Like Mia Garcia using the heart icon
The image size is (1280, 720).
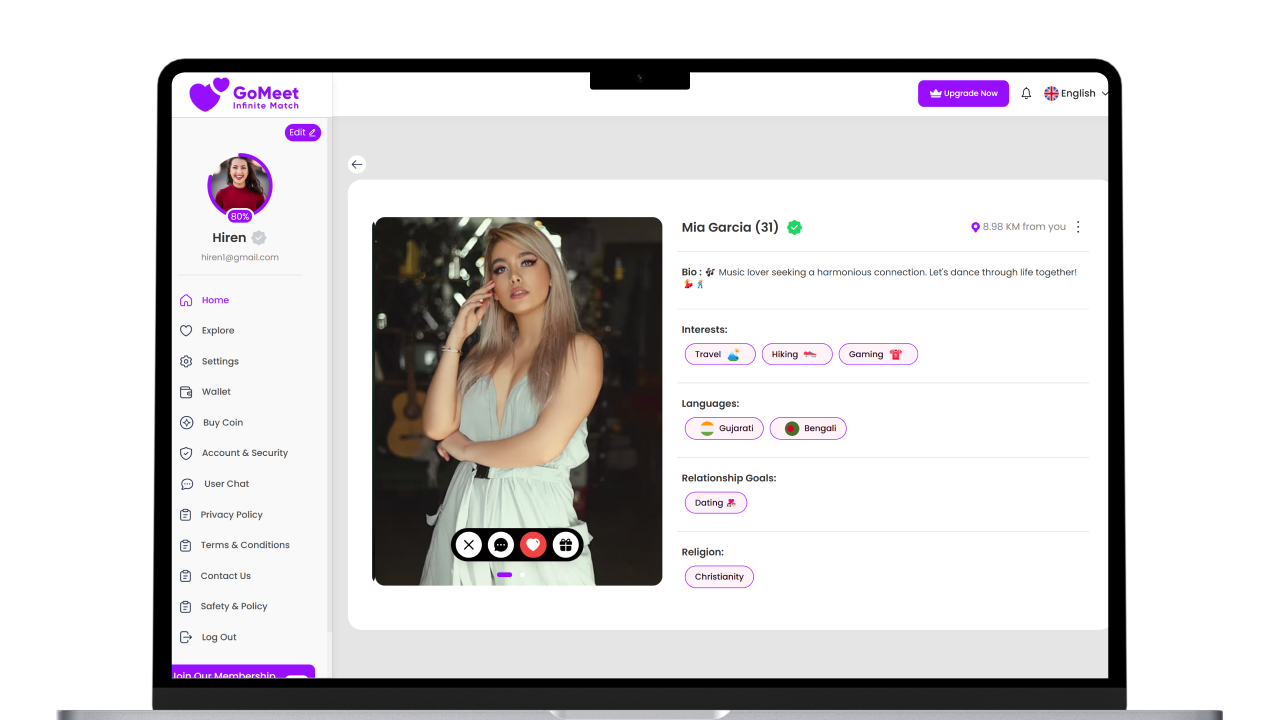(x=534, y=544)
